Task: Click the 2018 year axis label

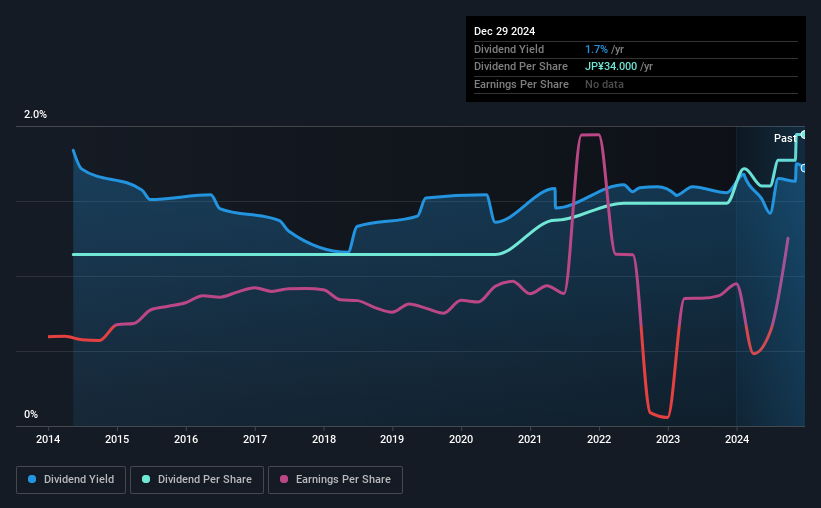Action: click(324, 439)
